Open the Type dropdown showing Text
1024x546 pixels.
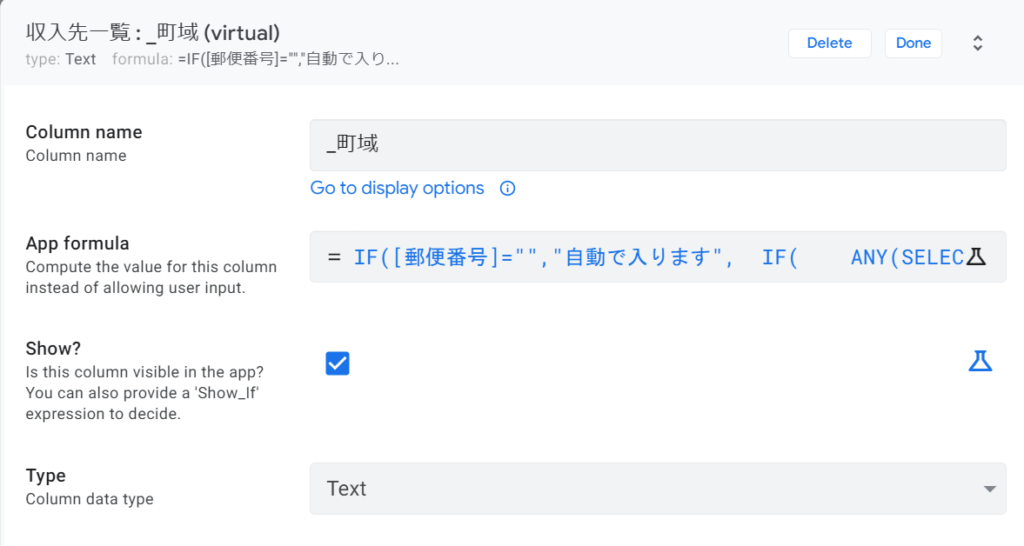tap(657, 488)
